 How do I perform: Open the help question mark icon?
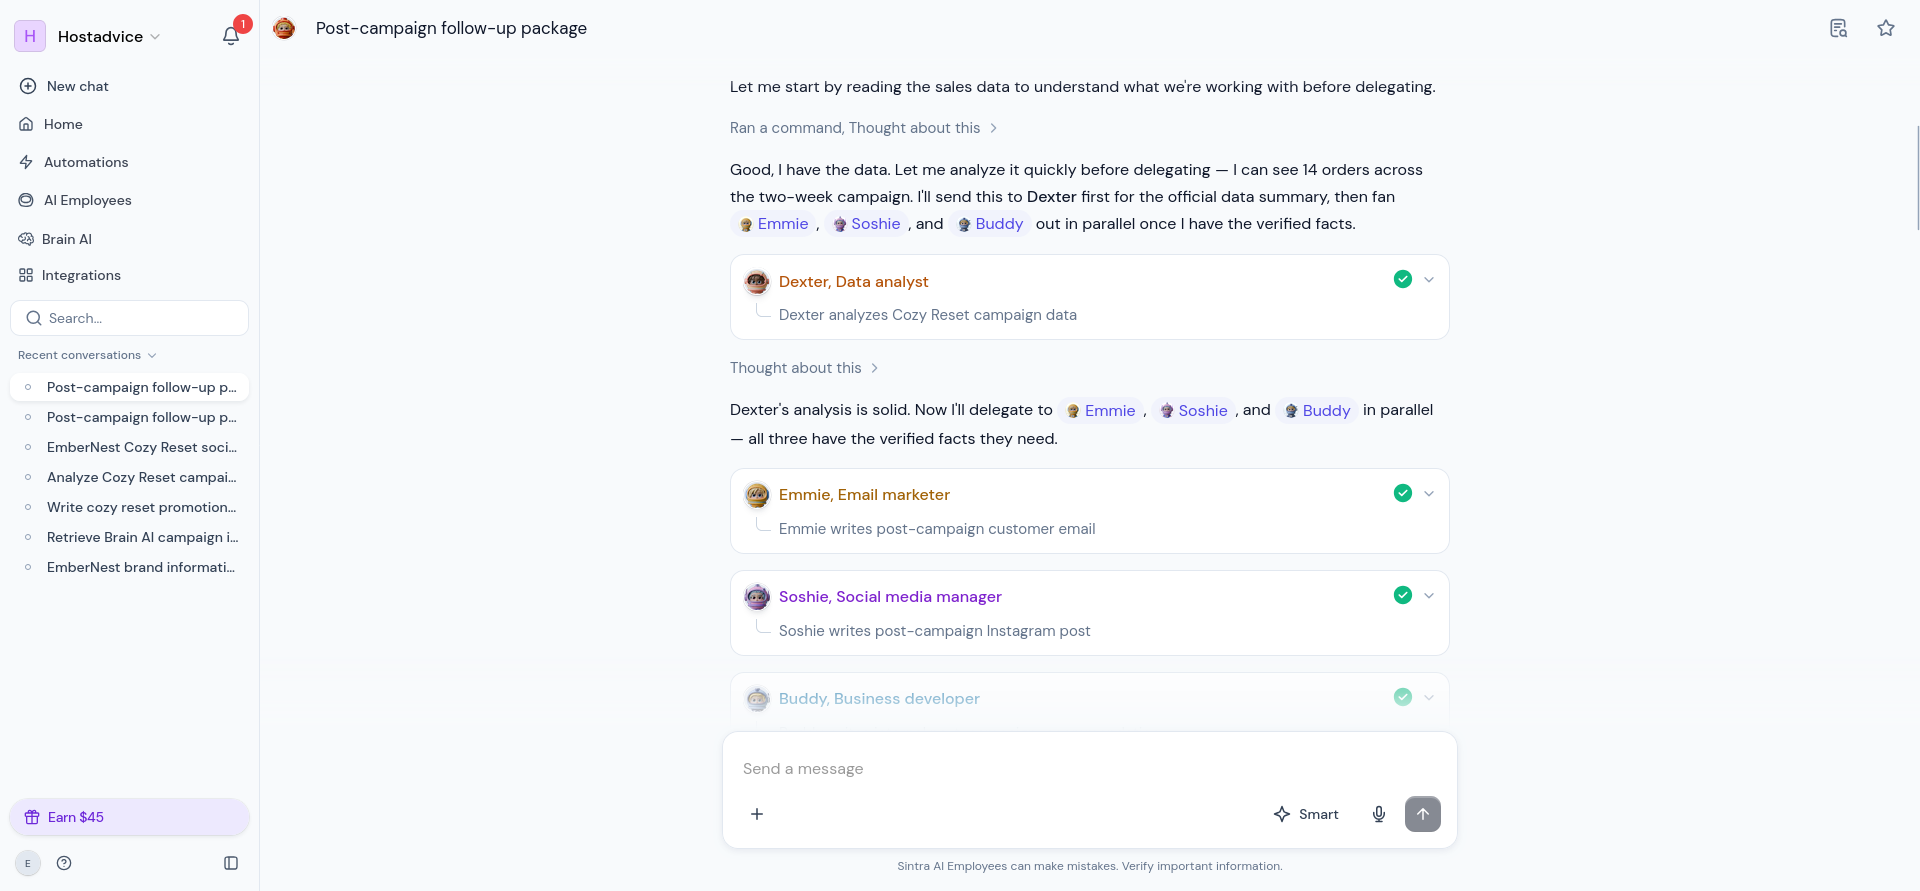tap(64, 863)
